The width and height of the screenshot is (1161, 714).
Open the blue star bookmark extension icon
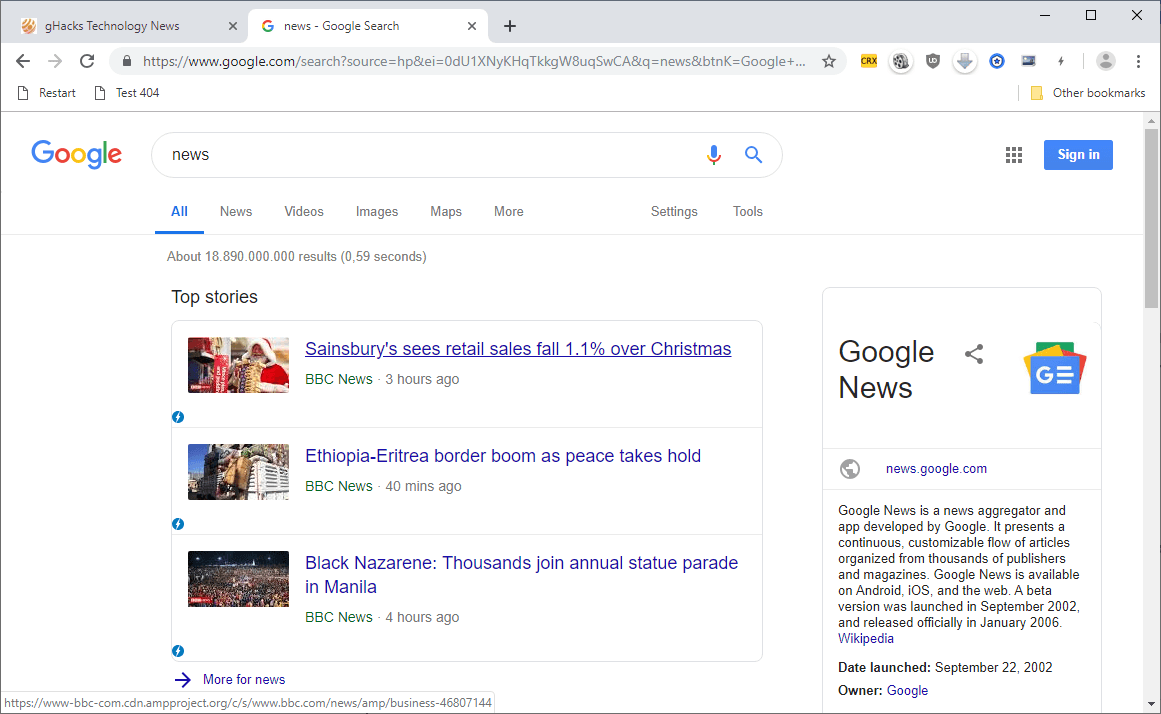(997, 61)
